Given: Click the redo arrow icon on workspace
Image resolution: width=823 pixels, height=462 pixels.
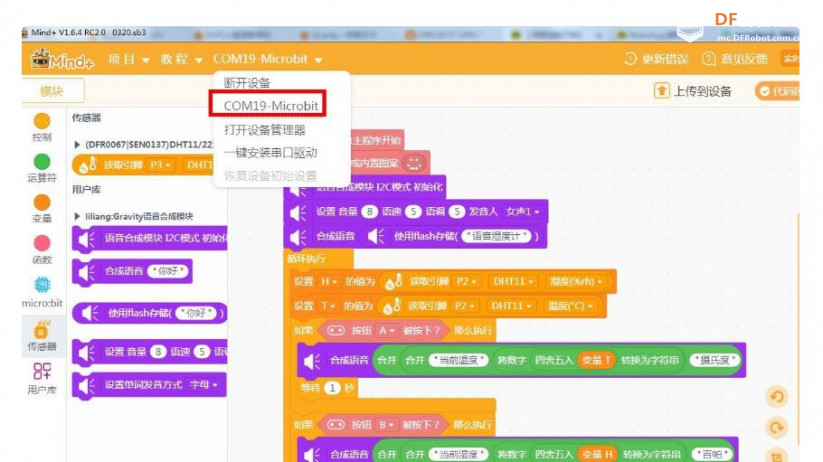Looking at the screenshot, I should pyautogui.click(x=777, y=427).
